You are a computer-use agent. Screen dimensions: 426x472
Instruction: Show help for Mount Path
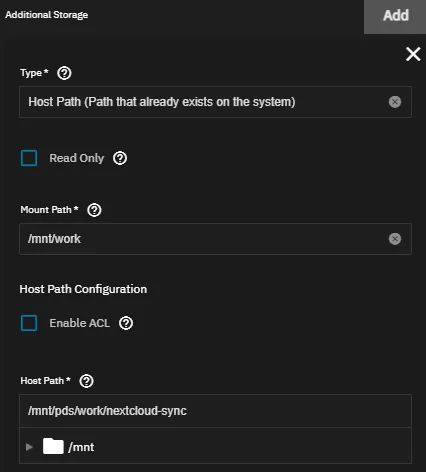(94, 210)
